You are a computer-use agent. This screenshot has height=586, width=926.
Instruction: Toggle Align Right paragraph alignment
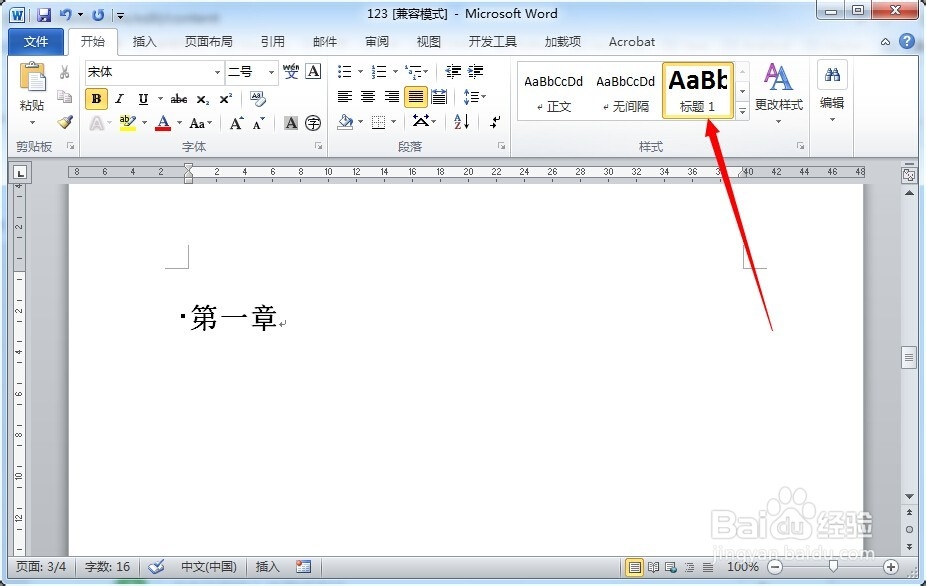(391, 96)
